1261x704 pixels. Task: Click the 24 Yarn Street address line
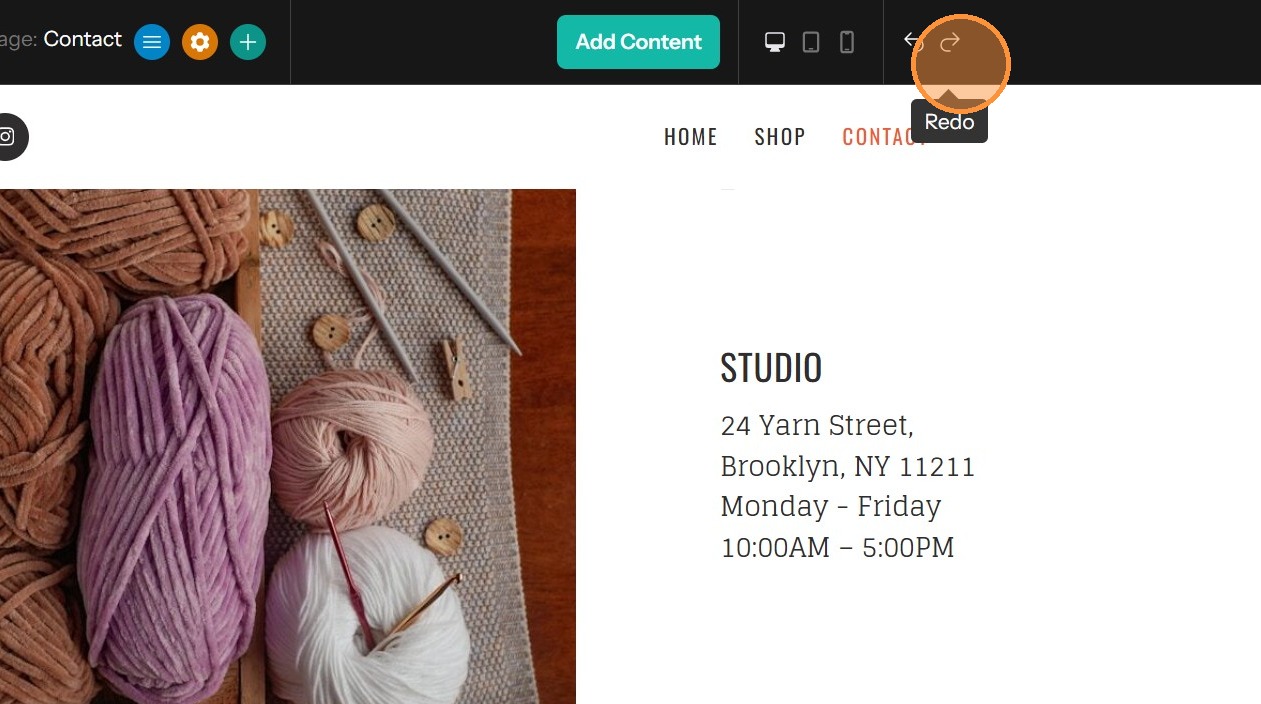pos(817,426)
